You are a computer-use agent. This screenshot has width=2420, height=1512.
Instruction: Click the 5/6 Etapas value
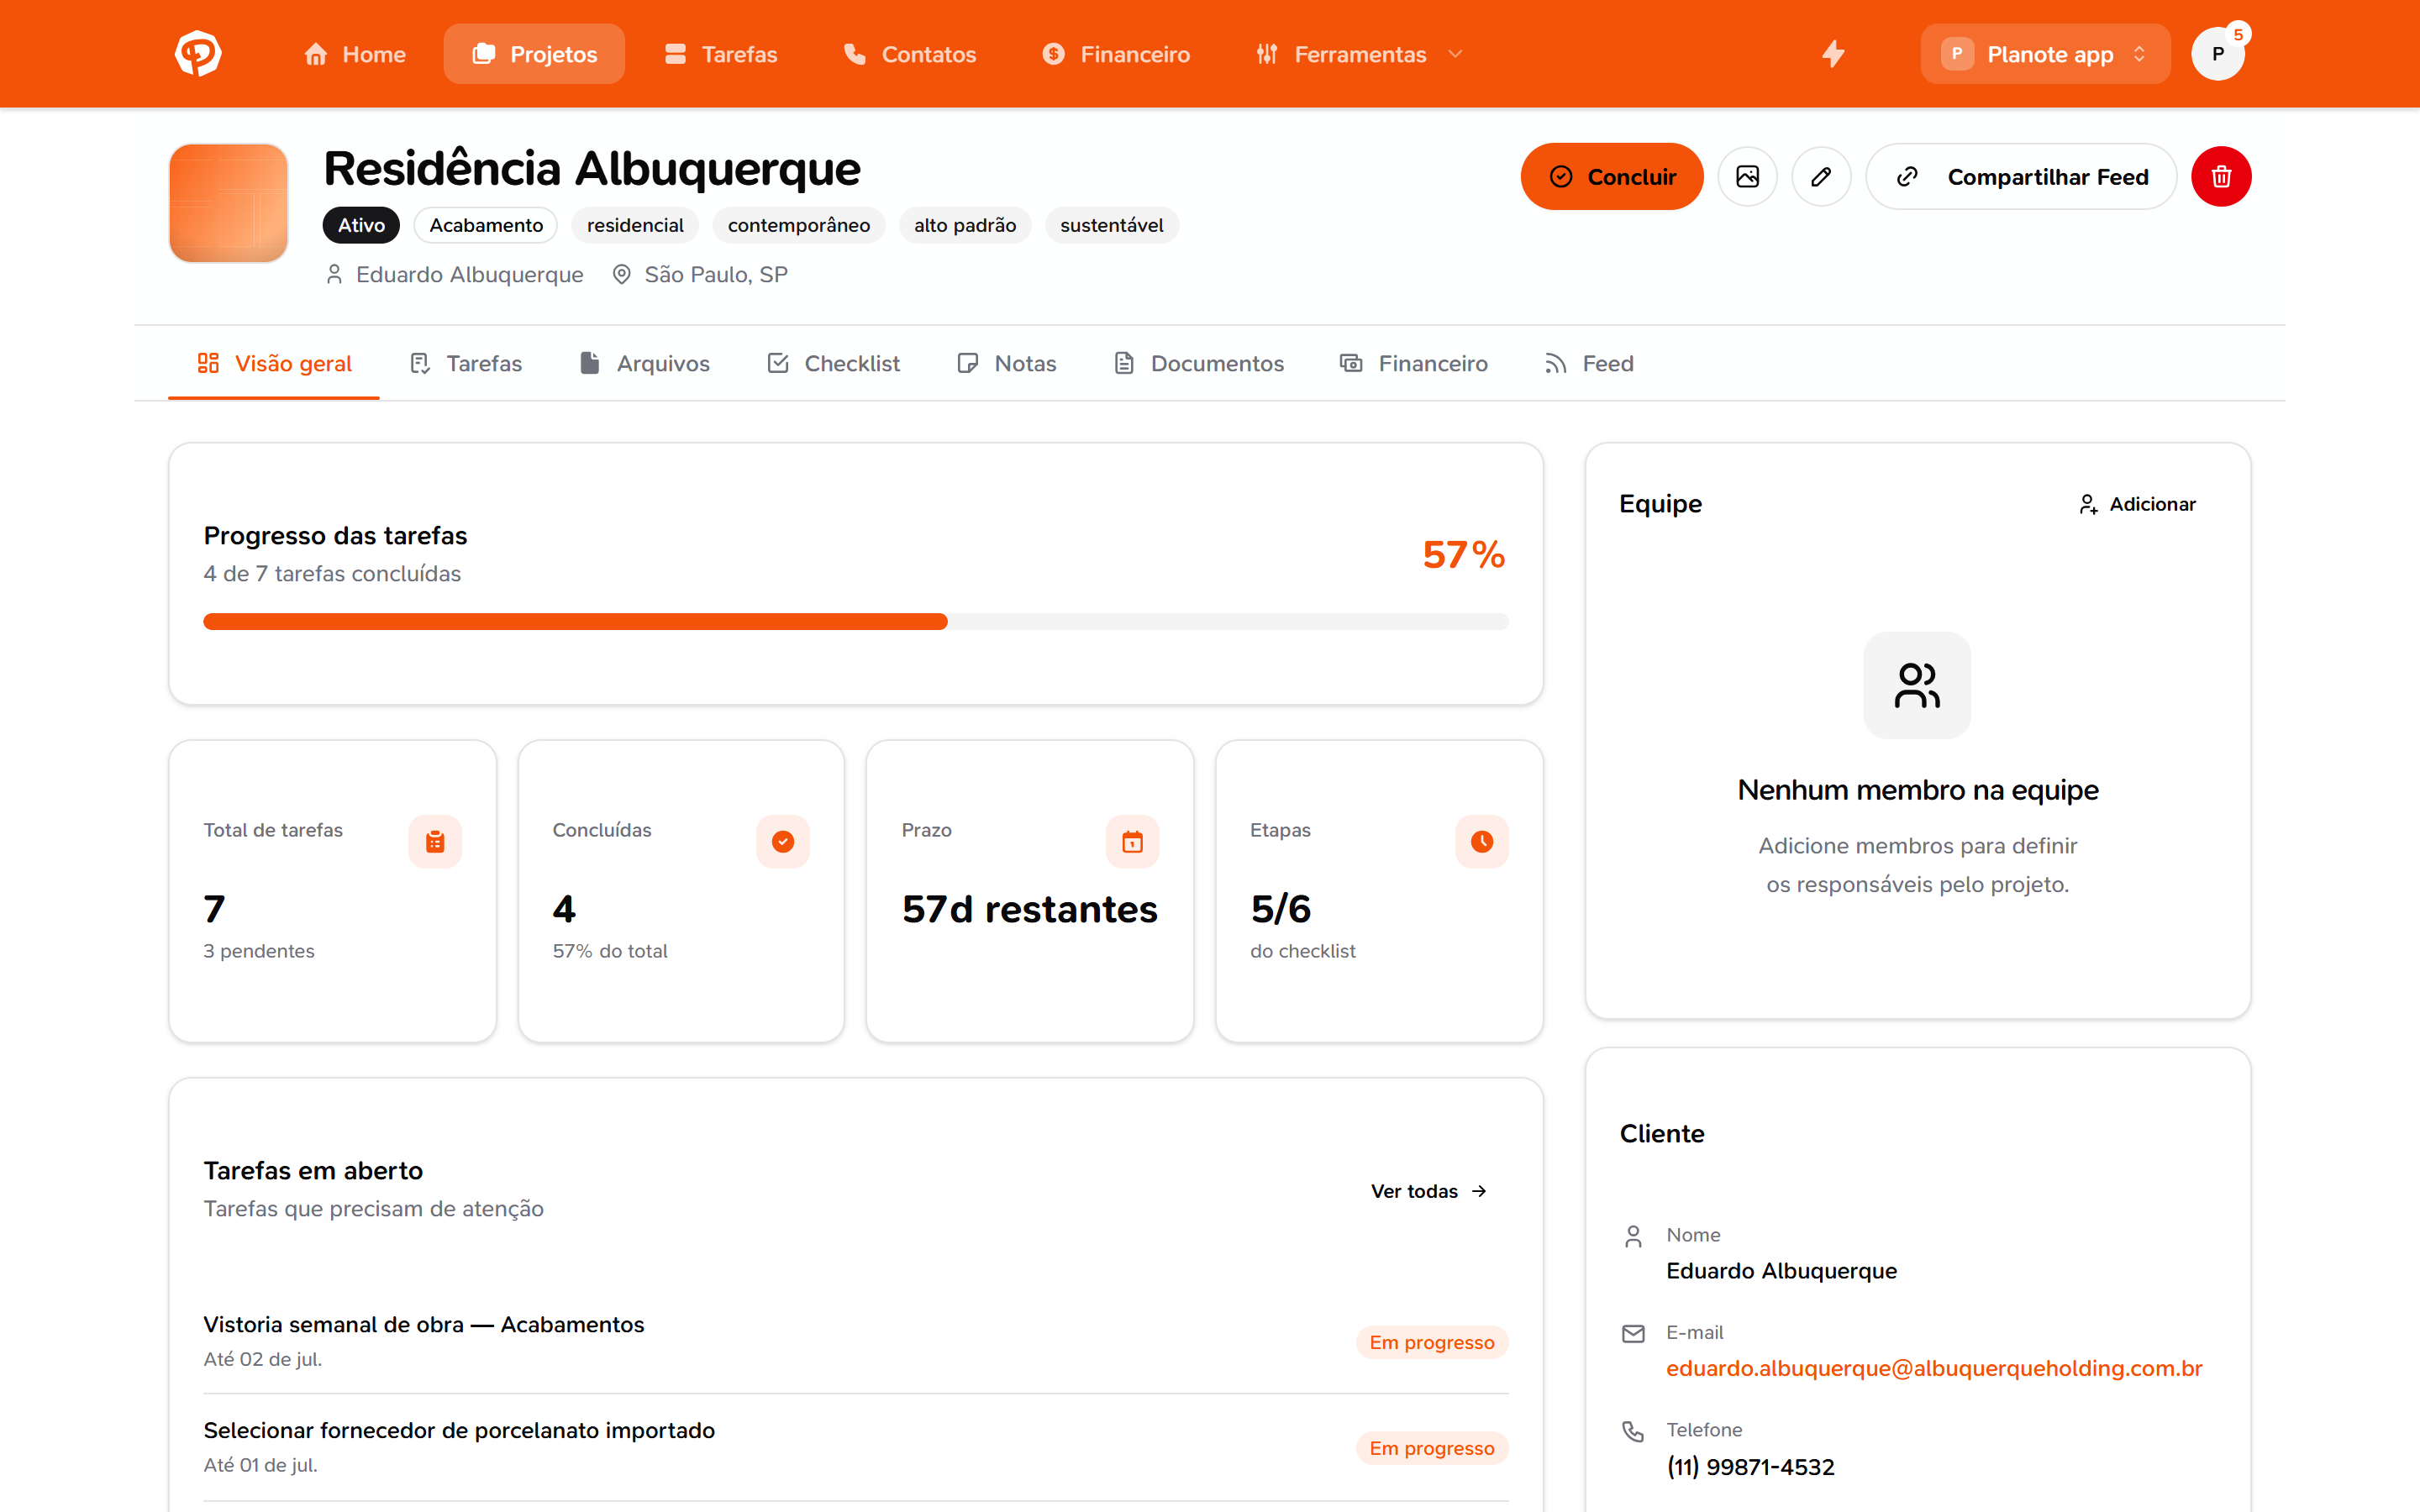[x=1281, y=910]
